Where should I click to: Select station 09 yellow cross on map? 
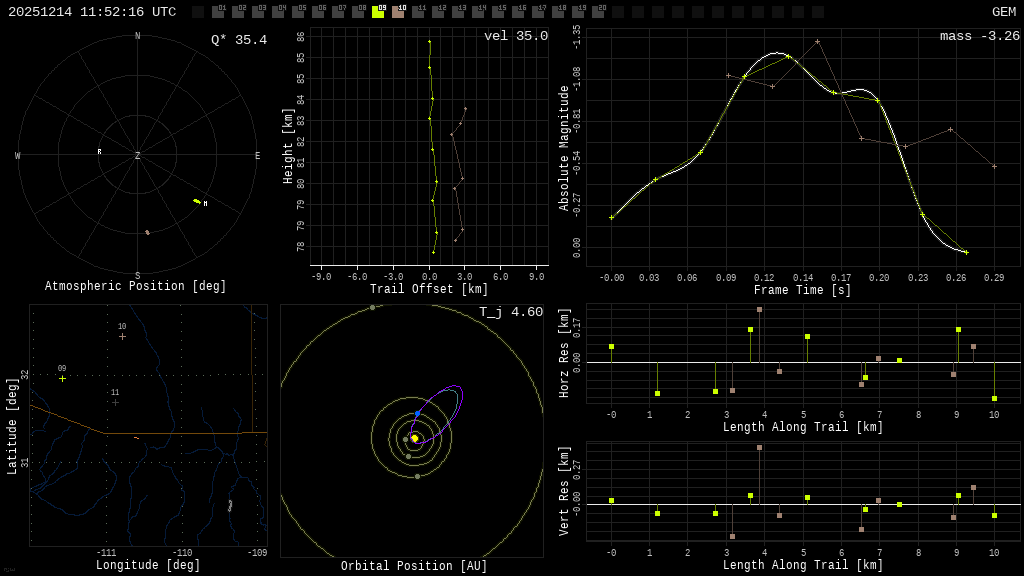[62, 379]
